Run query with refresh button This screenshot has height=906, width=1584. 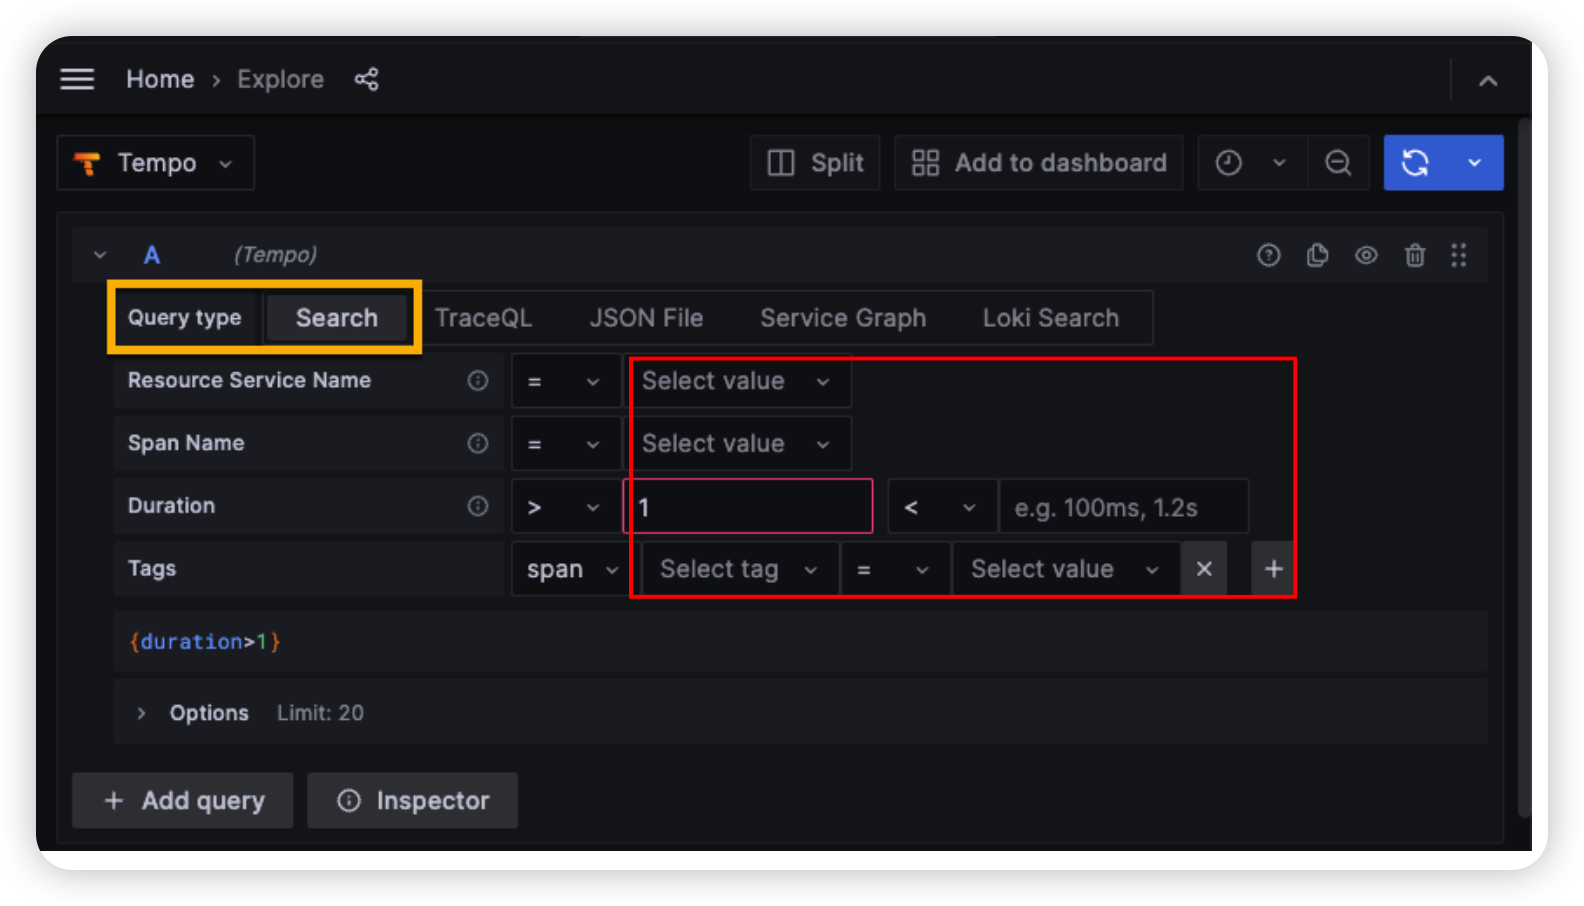pos(1415,163)
